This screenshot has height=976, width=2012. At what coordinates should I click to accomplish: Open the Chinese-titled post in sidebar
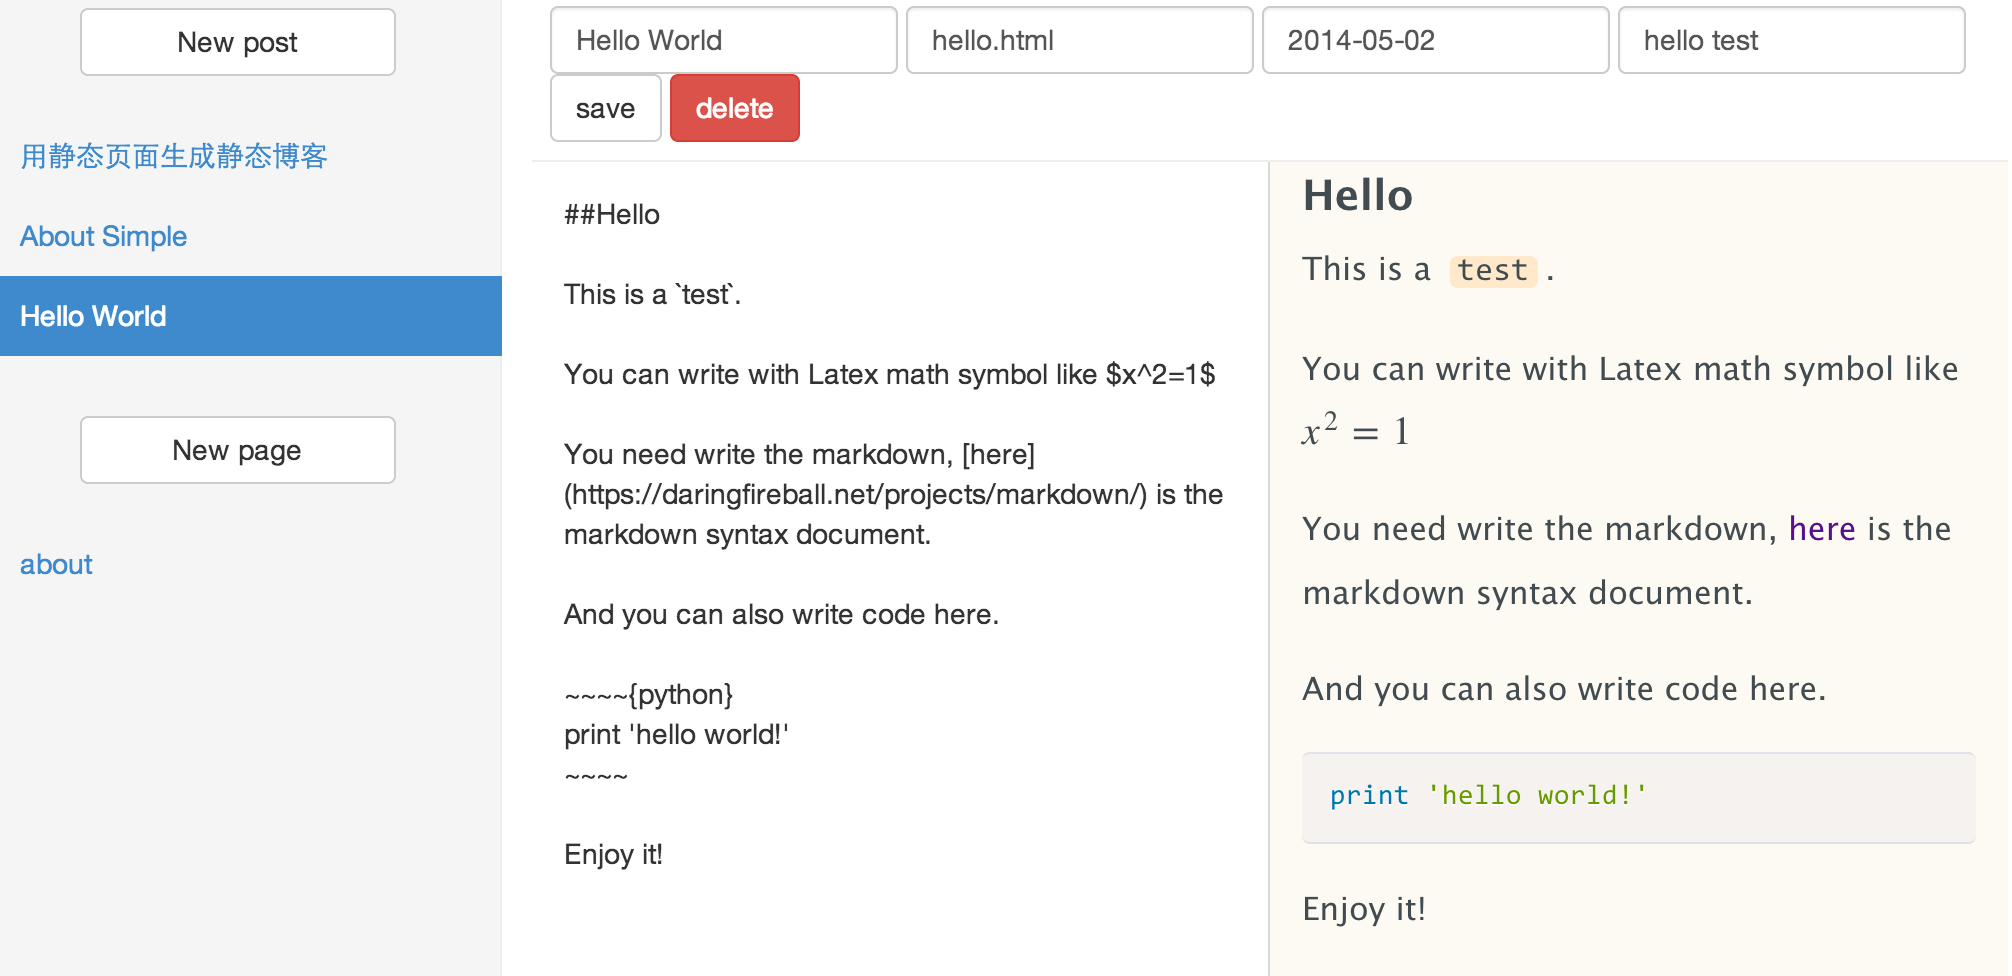coord(174,156)
